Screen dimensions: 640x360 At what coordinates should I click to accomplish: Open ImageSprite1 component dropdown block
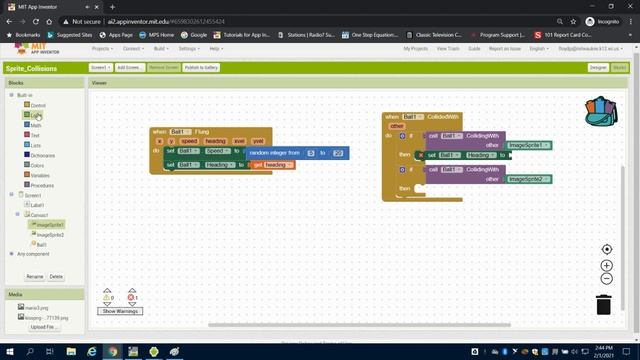(528, 145)
